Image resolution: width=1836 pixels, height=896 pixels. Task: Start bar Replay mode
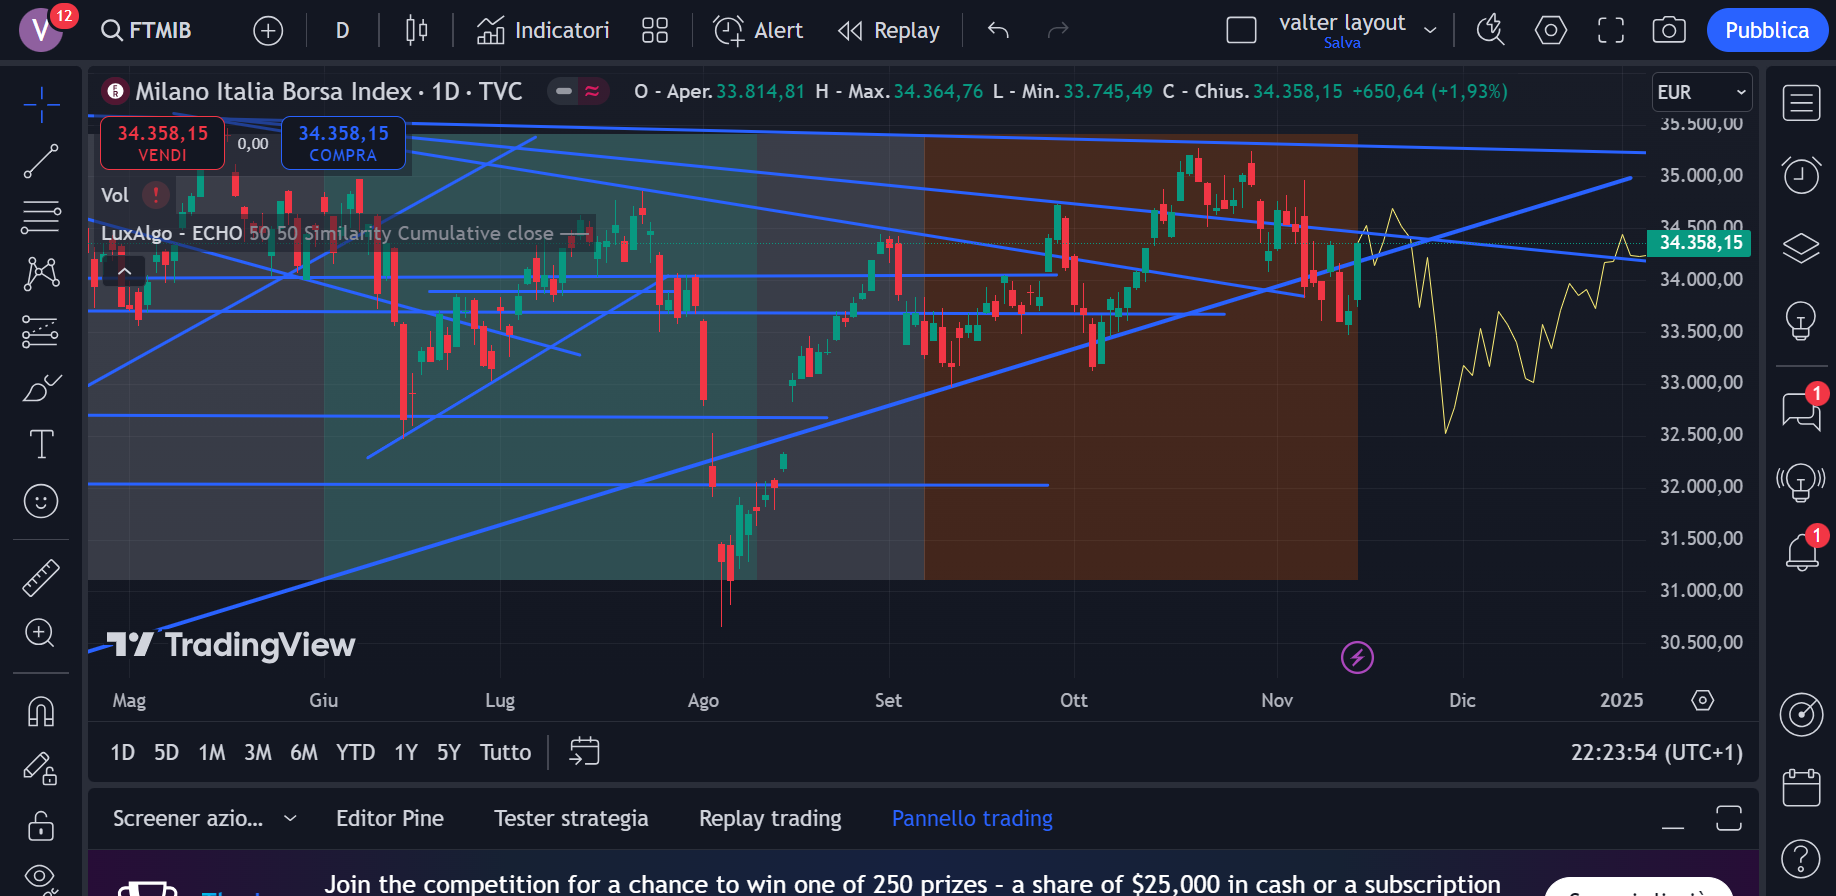point(889,31)
